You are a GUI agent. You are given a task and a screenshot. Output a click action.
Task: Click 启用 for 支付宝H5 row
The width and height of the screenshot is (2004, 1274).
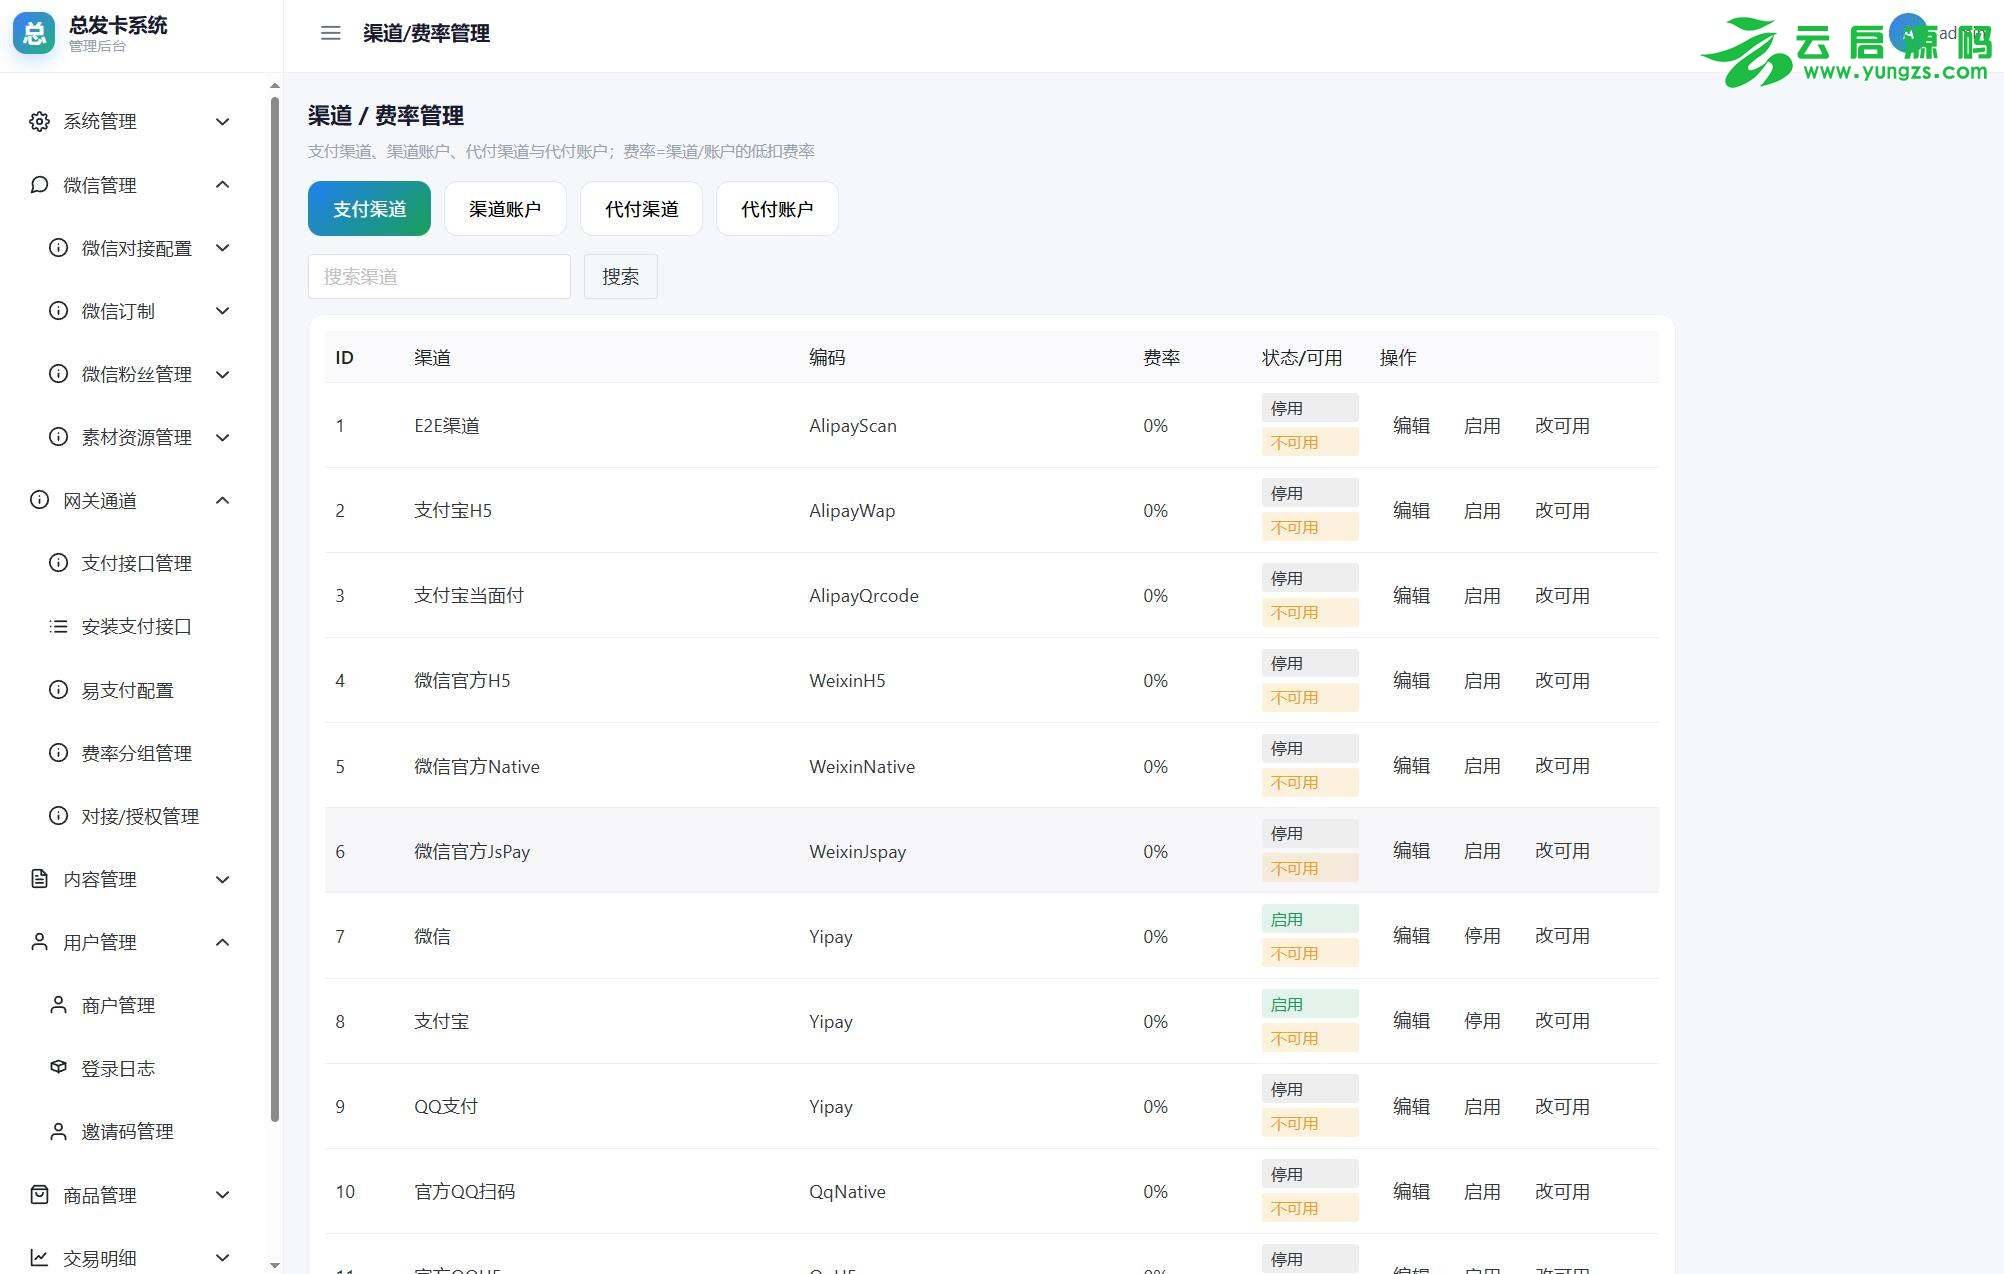point(1482,511)
